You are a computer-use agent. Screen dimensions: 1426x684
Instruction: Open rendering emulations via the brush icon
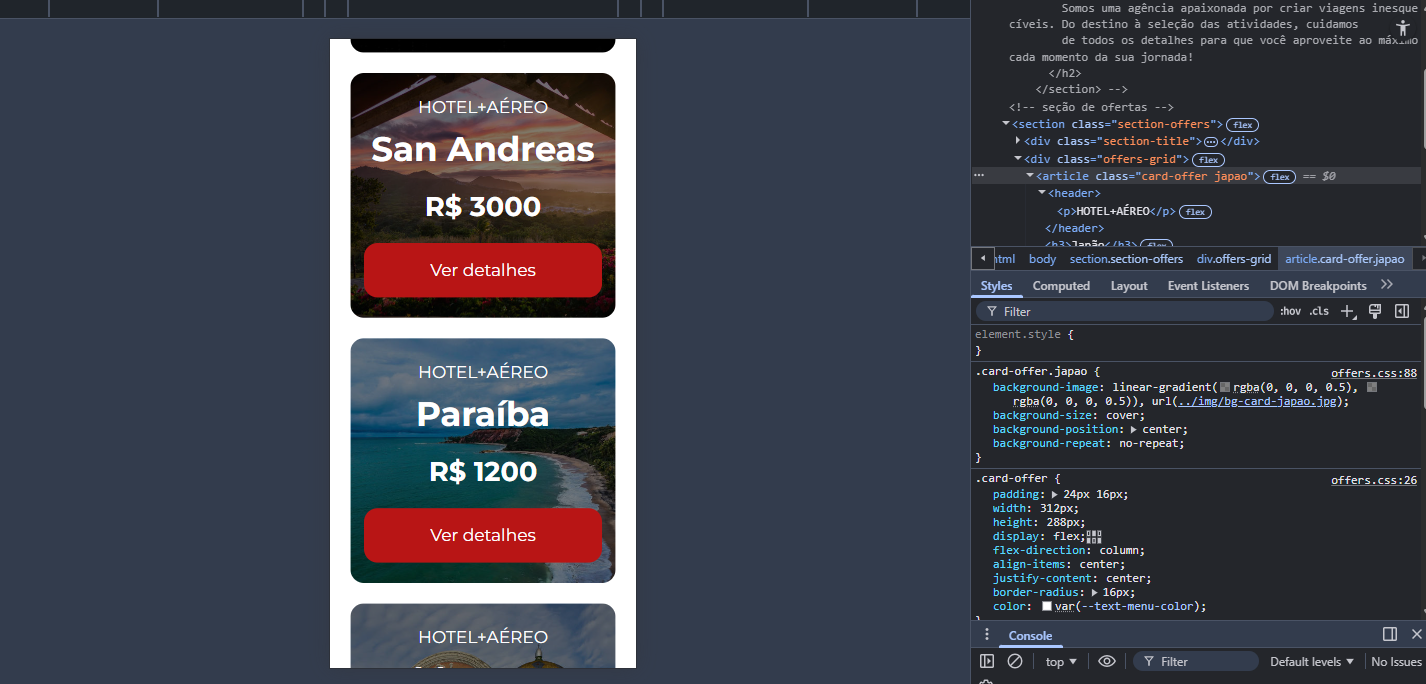point(1374,311)
